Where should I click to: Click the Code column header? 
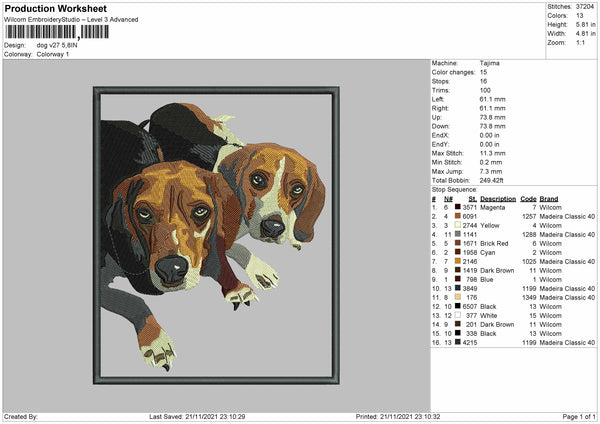pos(528,199)
